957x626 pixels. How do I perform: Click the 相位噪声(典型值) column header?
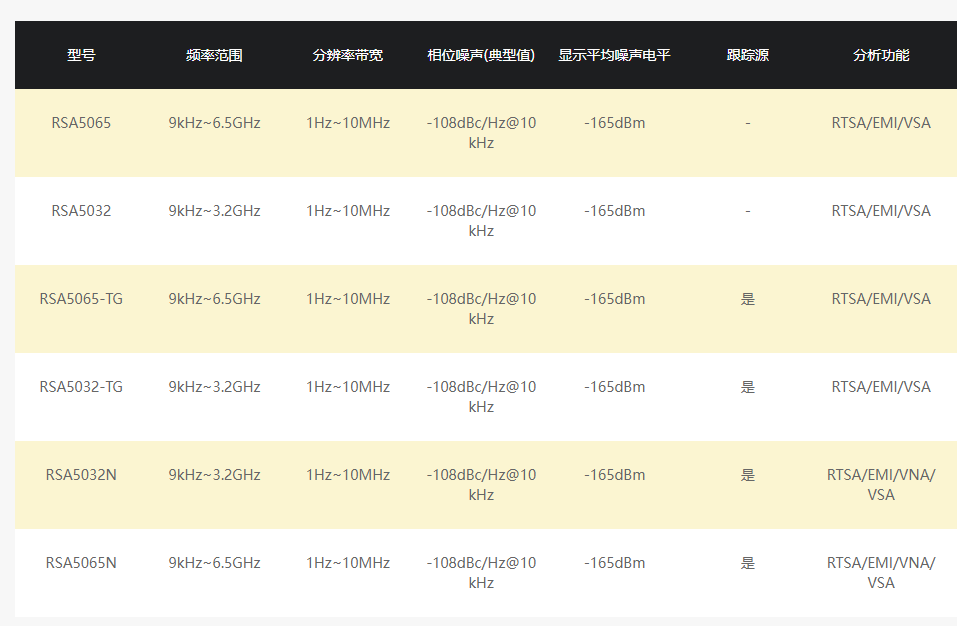pyautogui.click(x=481, y=55)
